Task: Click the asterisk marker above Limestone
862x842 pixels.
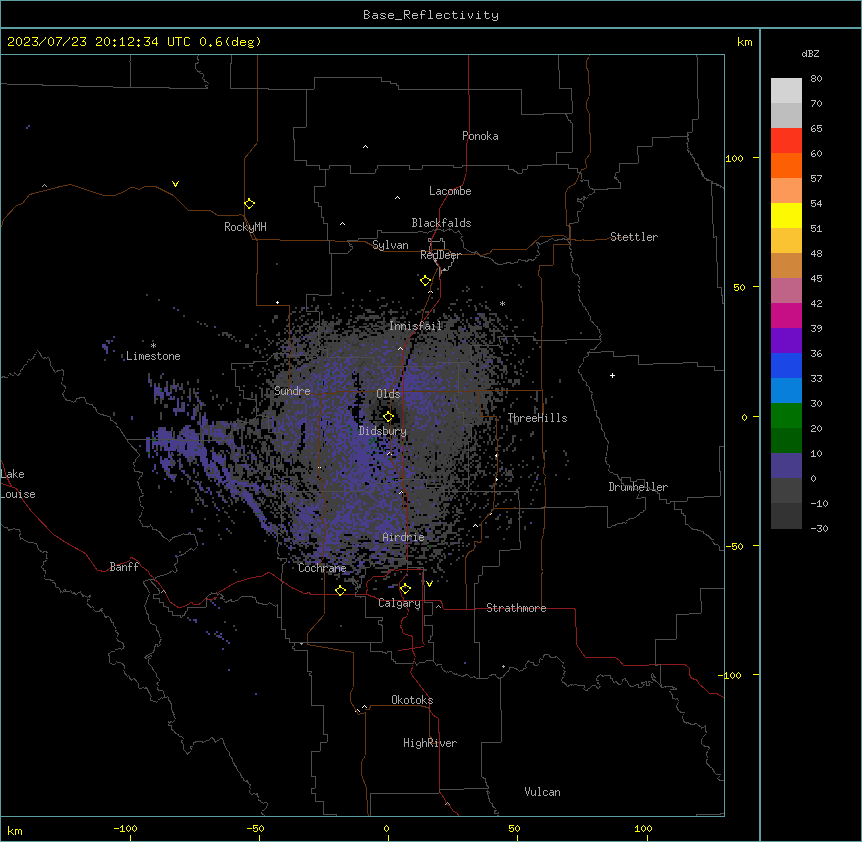Action: click(153, 346)
